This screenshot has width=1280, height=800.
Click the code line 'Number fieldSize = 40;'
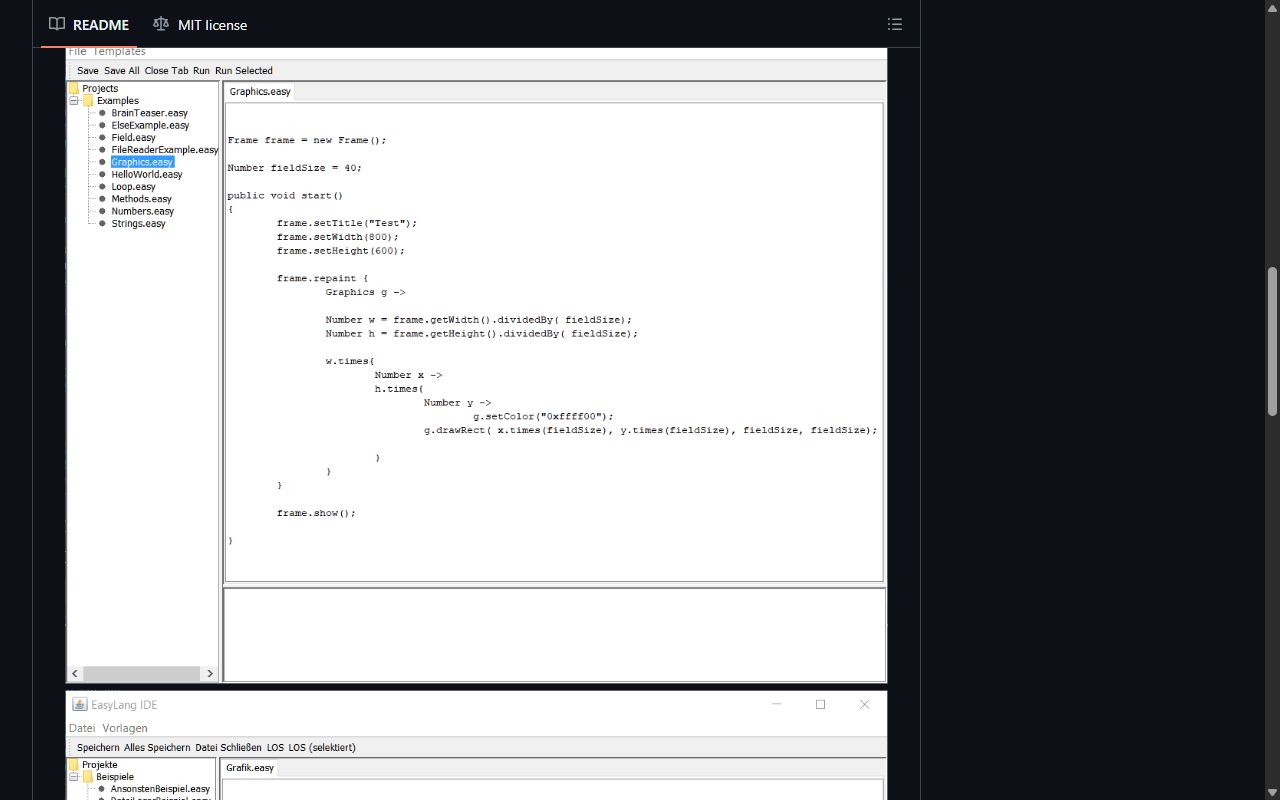click(x=294, y=168)
